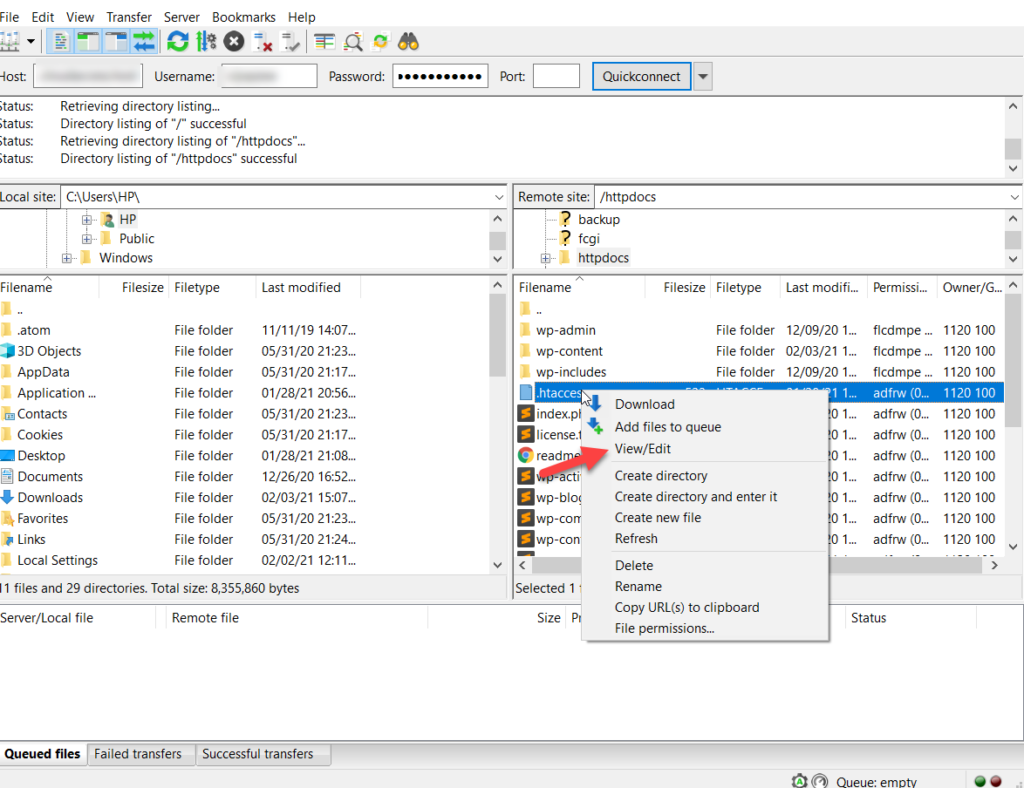The height and width of the screenshot is (788, 1024).
Task: Refresh the file and folder lists
Action: pyautogui.click(x=178, y=42)
